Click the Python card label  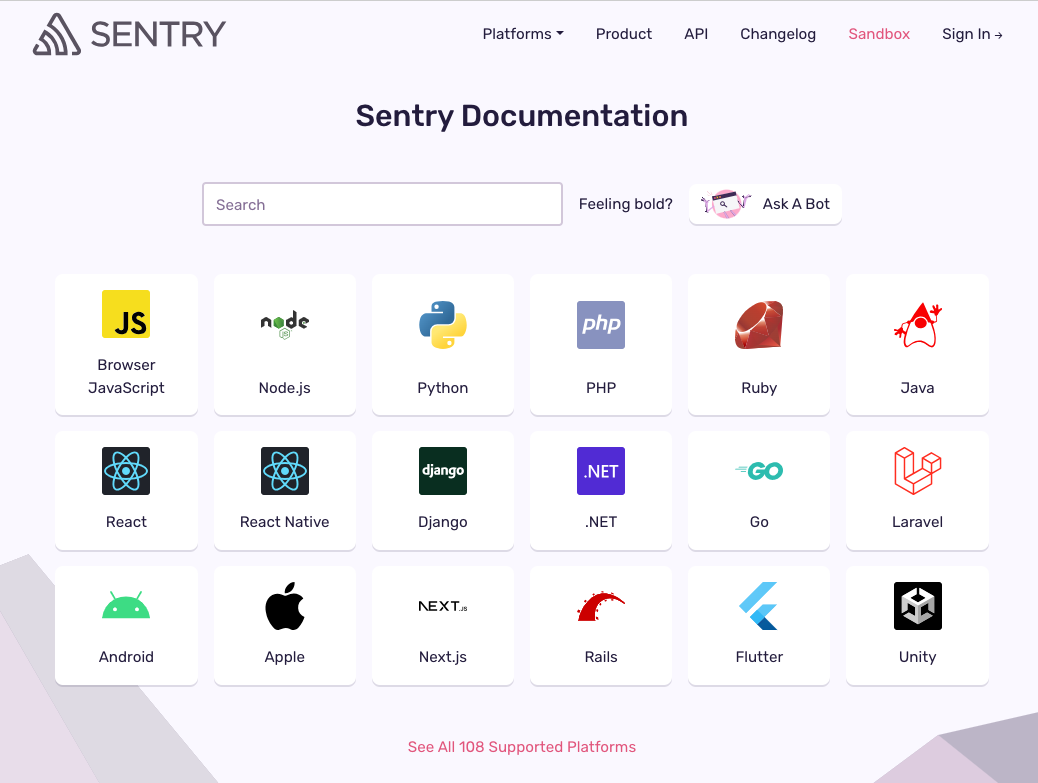pos(443,388)
